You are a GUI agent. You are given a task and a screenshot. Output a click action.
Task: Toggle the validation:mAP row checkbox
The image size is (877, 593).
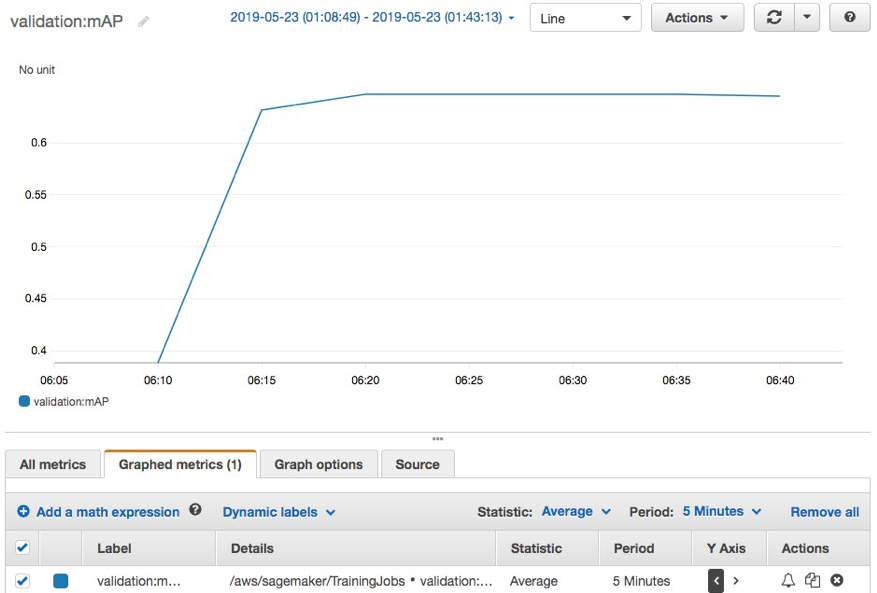point(22,580)
